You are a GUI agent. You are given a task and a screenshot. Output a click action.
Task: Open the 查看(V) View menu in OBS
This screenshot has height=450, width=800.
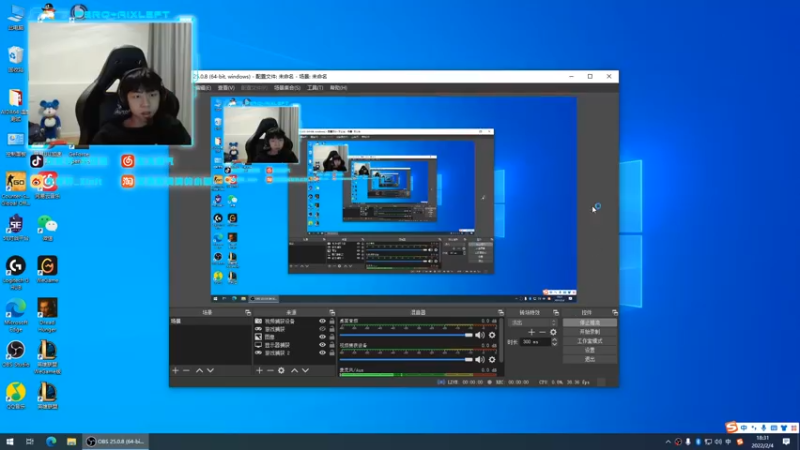[226, 88]
